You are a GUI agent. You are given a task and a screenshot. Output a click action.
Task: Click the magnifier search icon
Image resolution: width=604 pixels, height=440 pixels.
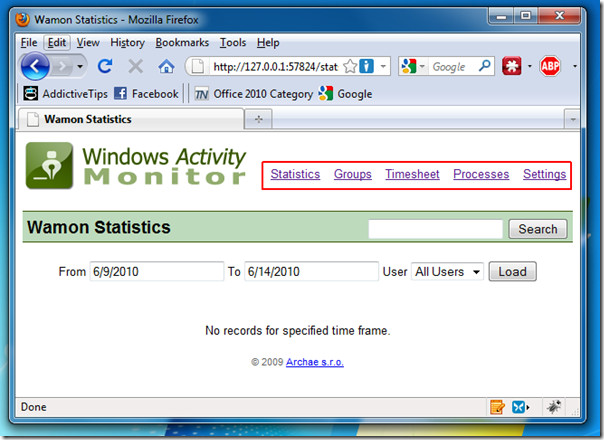[485, 66]
